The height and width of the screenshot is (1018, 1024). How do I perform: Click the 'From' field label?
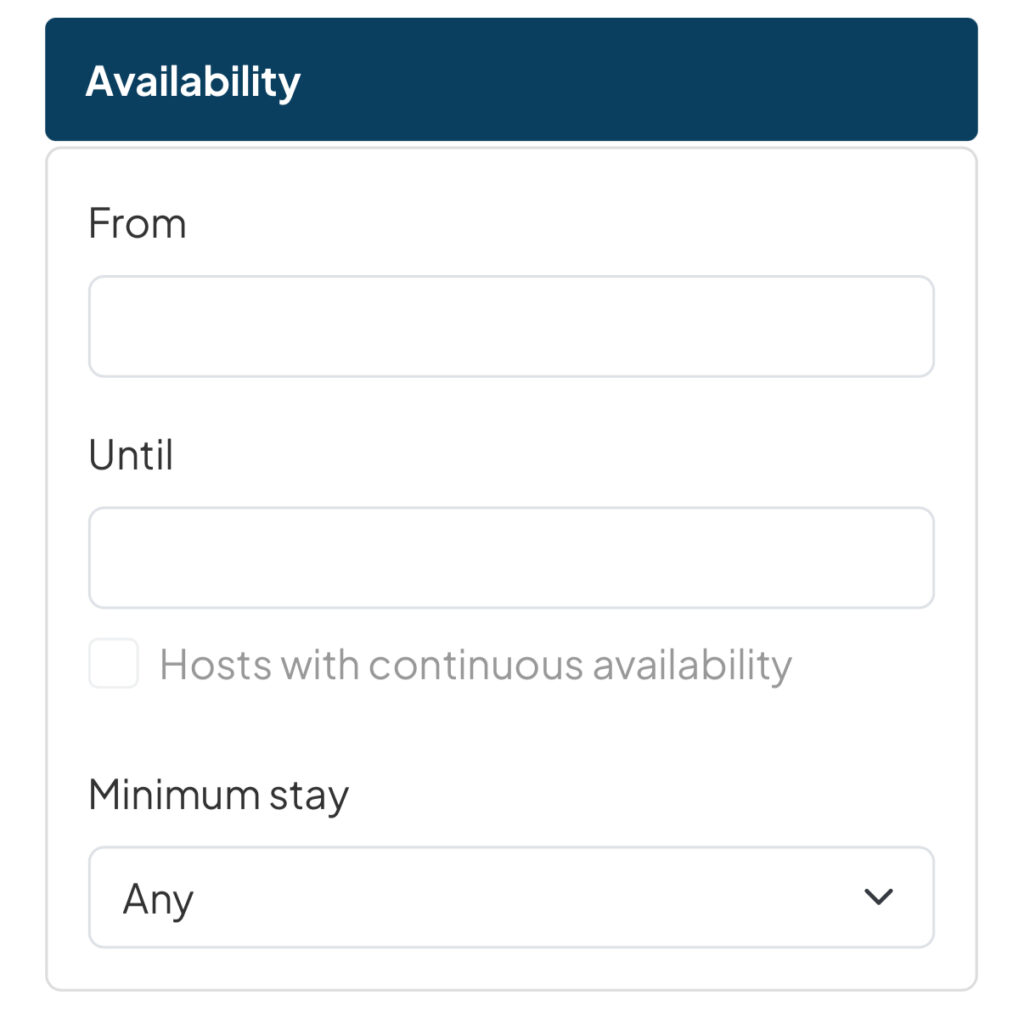137,223
